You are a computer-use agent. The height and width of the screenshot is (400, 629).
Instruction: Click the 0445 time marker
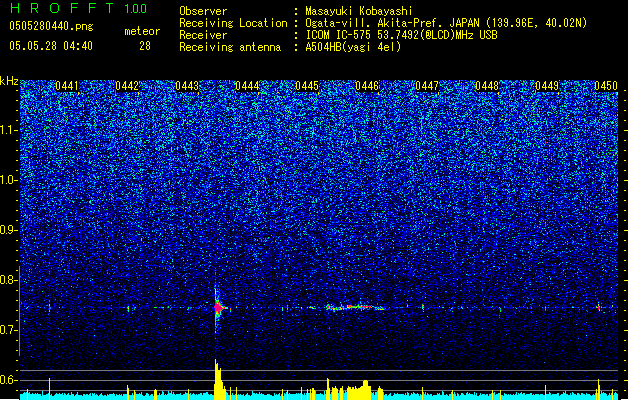(x=307, y=86)
